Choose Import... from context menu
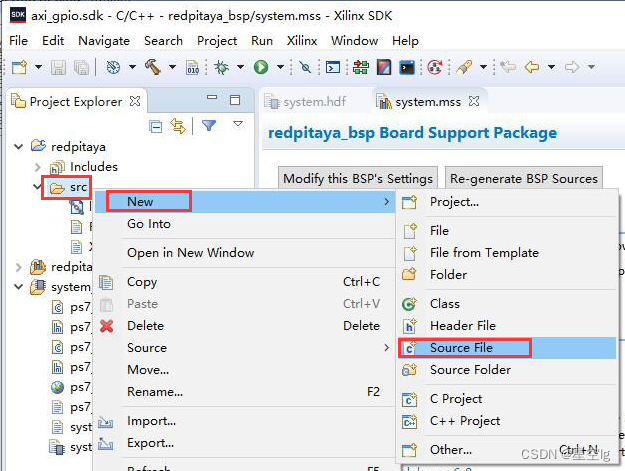 point(245,421)
